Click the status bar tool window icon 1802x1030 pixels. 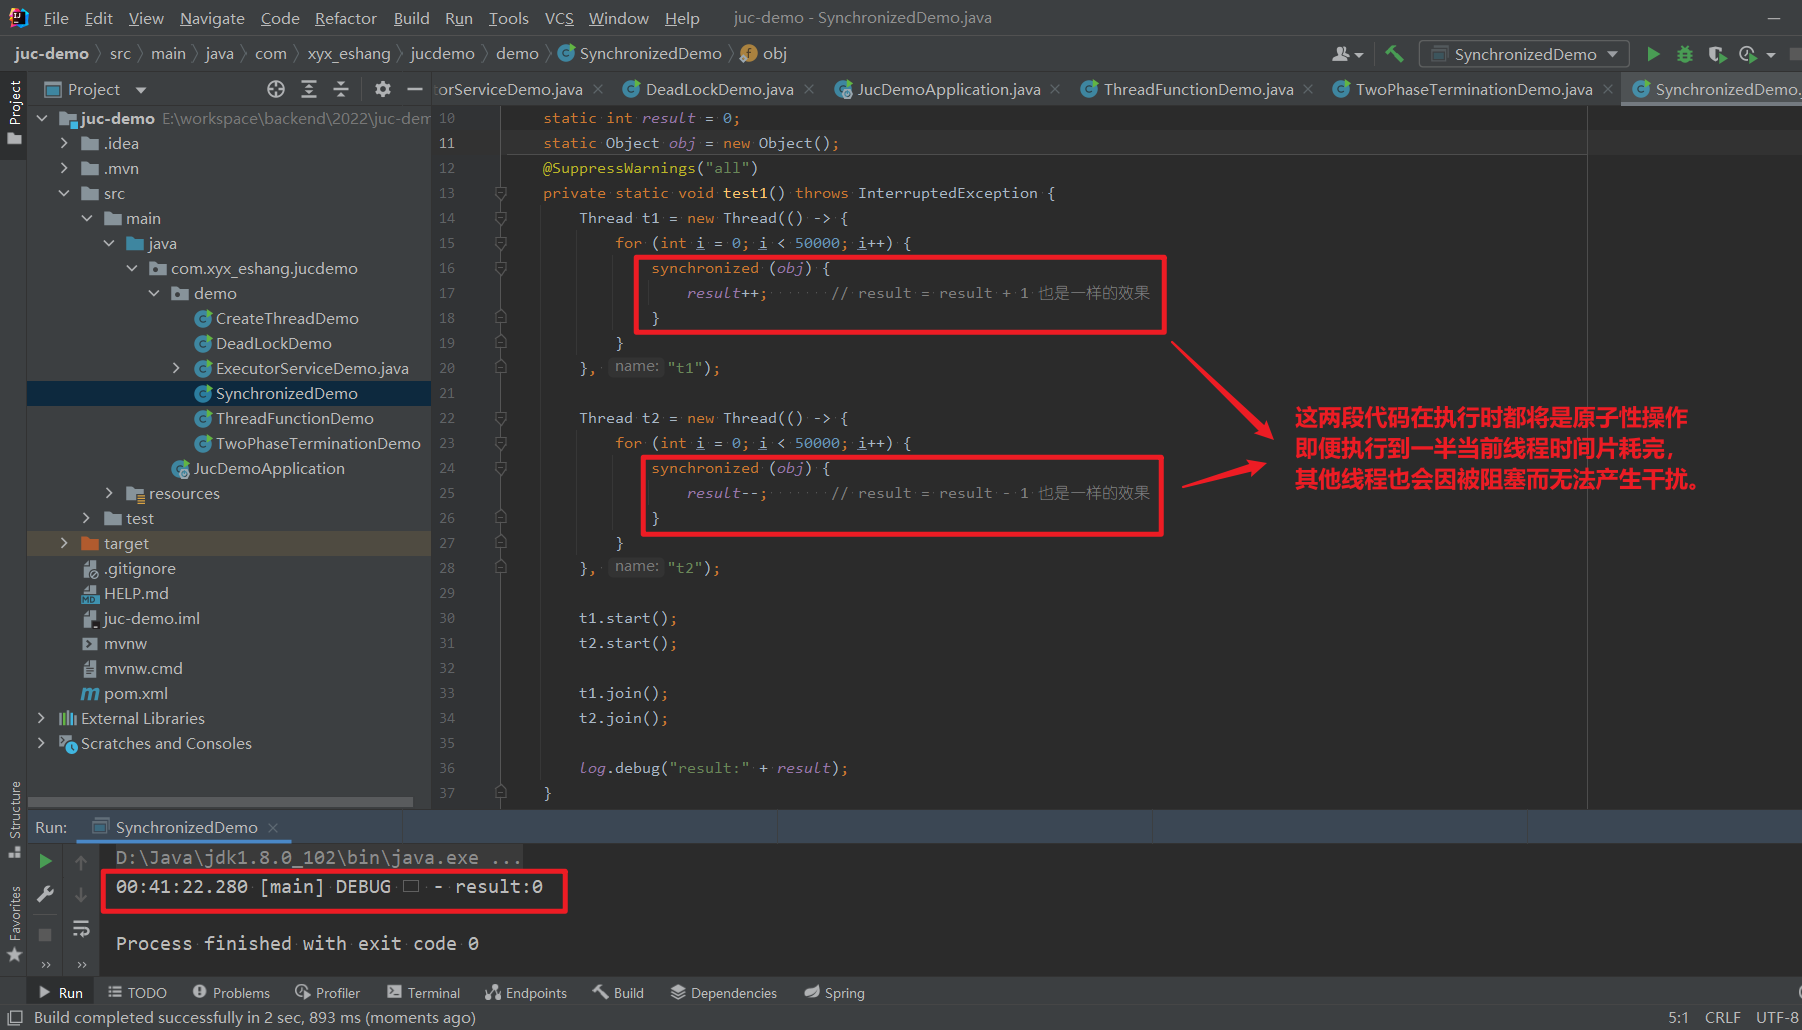click(15, 1017)
